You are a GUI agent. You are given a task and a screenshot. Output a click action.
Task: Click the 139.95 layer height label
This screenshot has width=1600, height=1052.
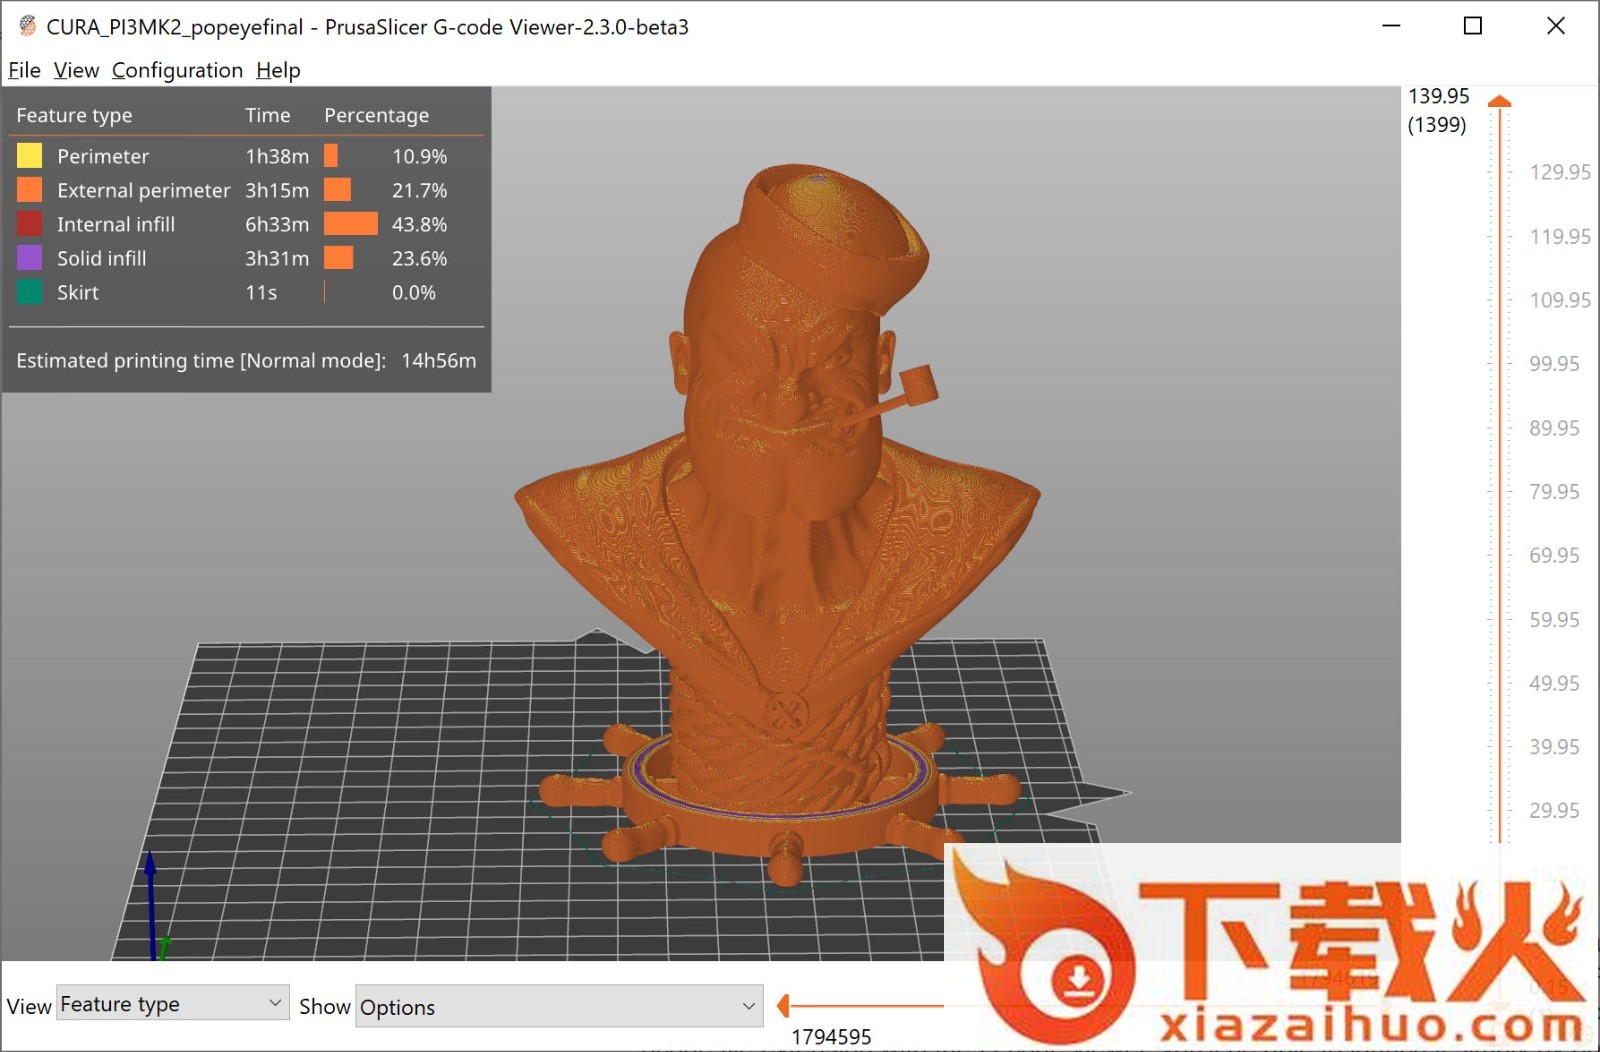1439,96
